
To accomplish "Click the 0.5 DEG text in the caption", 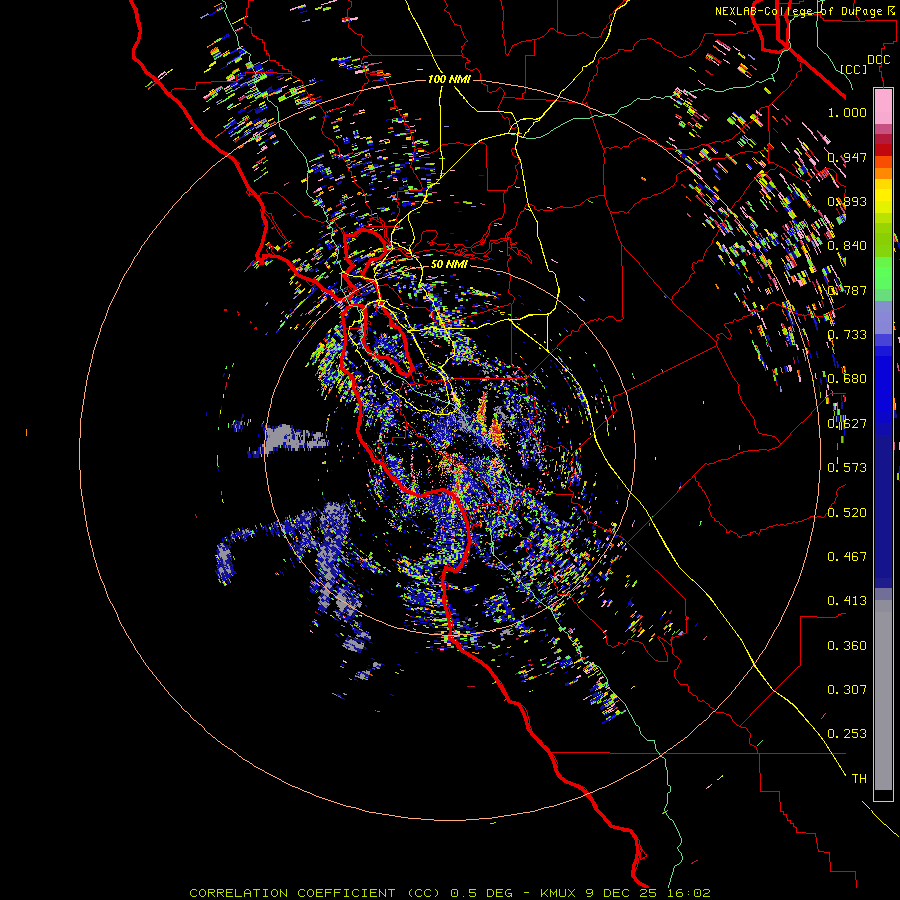I will point(482,893).
